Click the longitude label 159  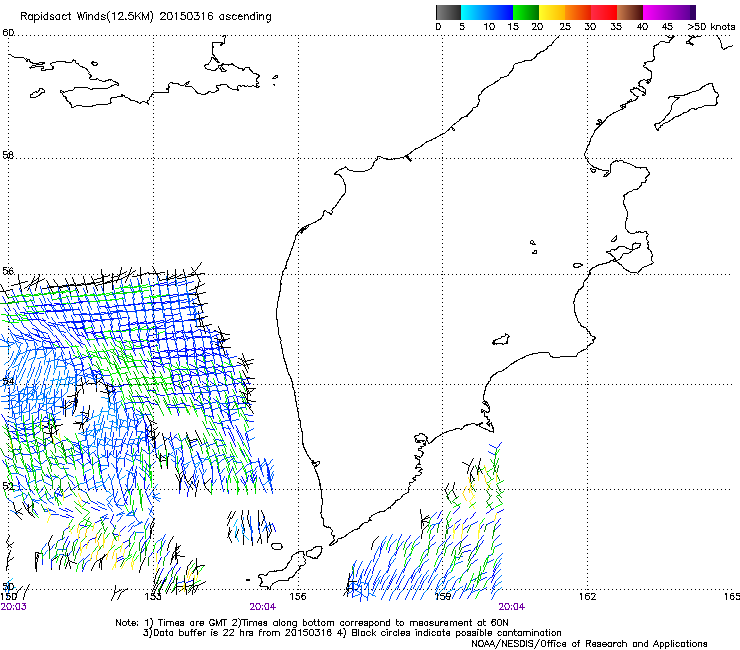coord(443,597)
